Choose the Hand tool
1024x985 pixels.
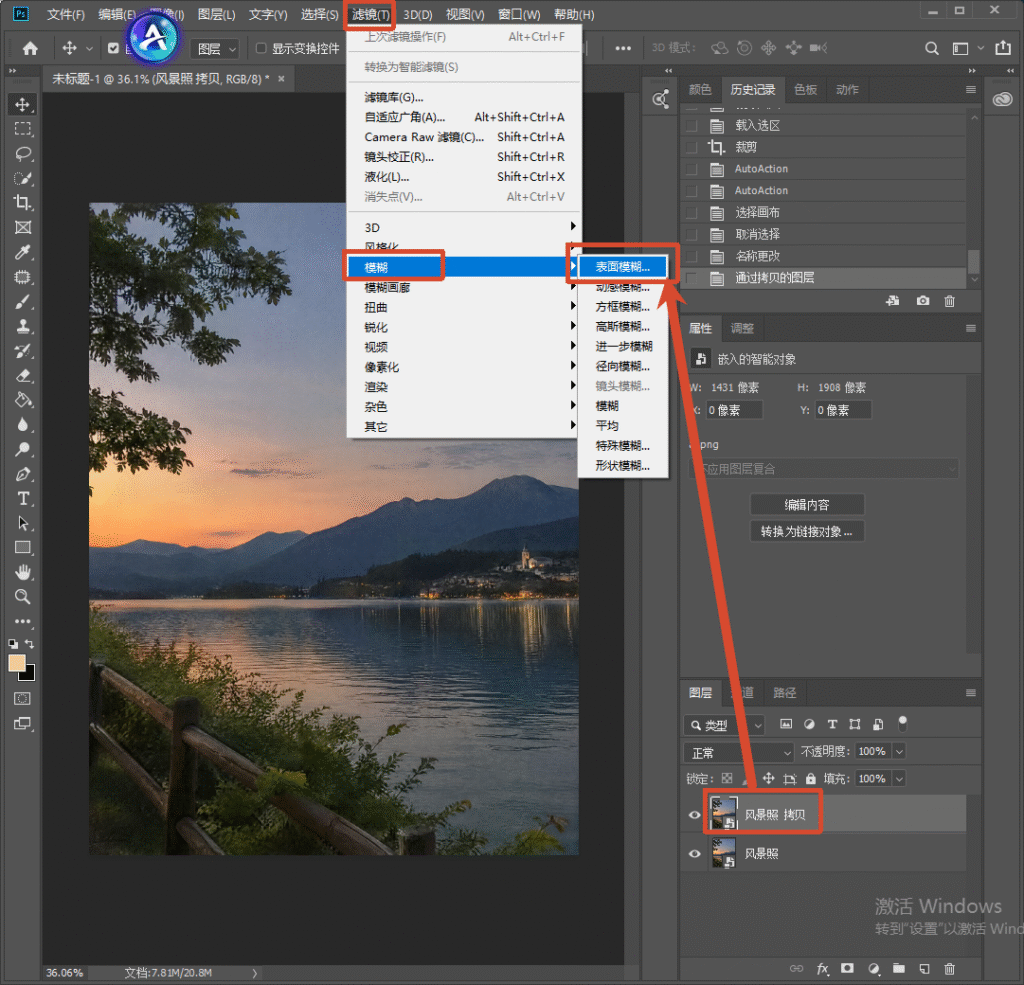[x=23, y=573]
